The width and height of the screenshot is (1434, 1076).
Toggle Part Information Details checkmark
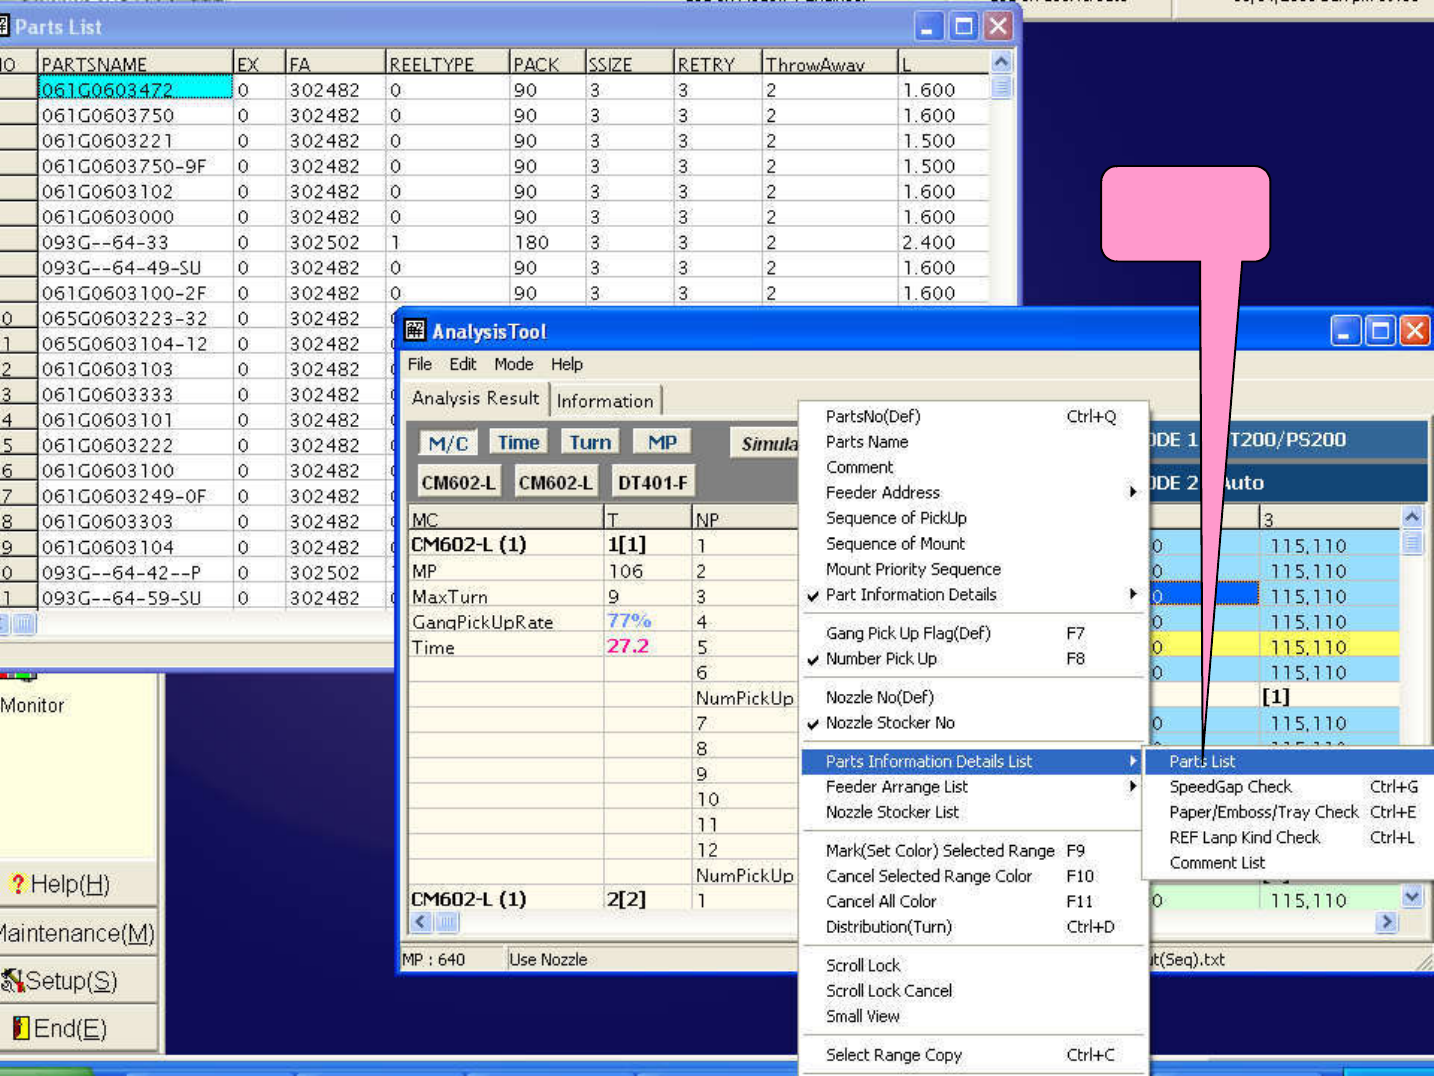910,595
